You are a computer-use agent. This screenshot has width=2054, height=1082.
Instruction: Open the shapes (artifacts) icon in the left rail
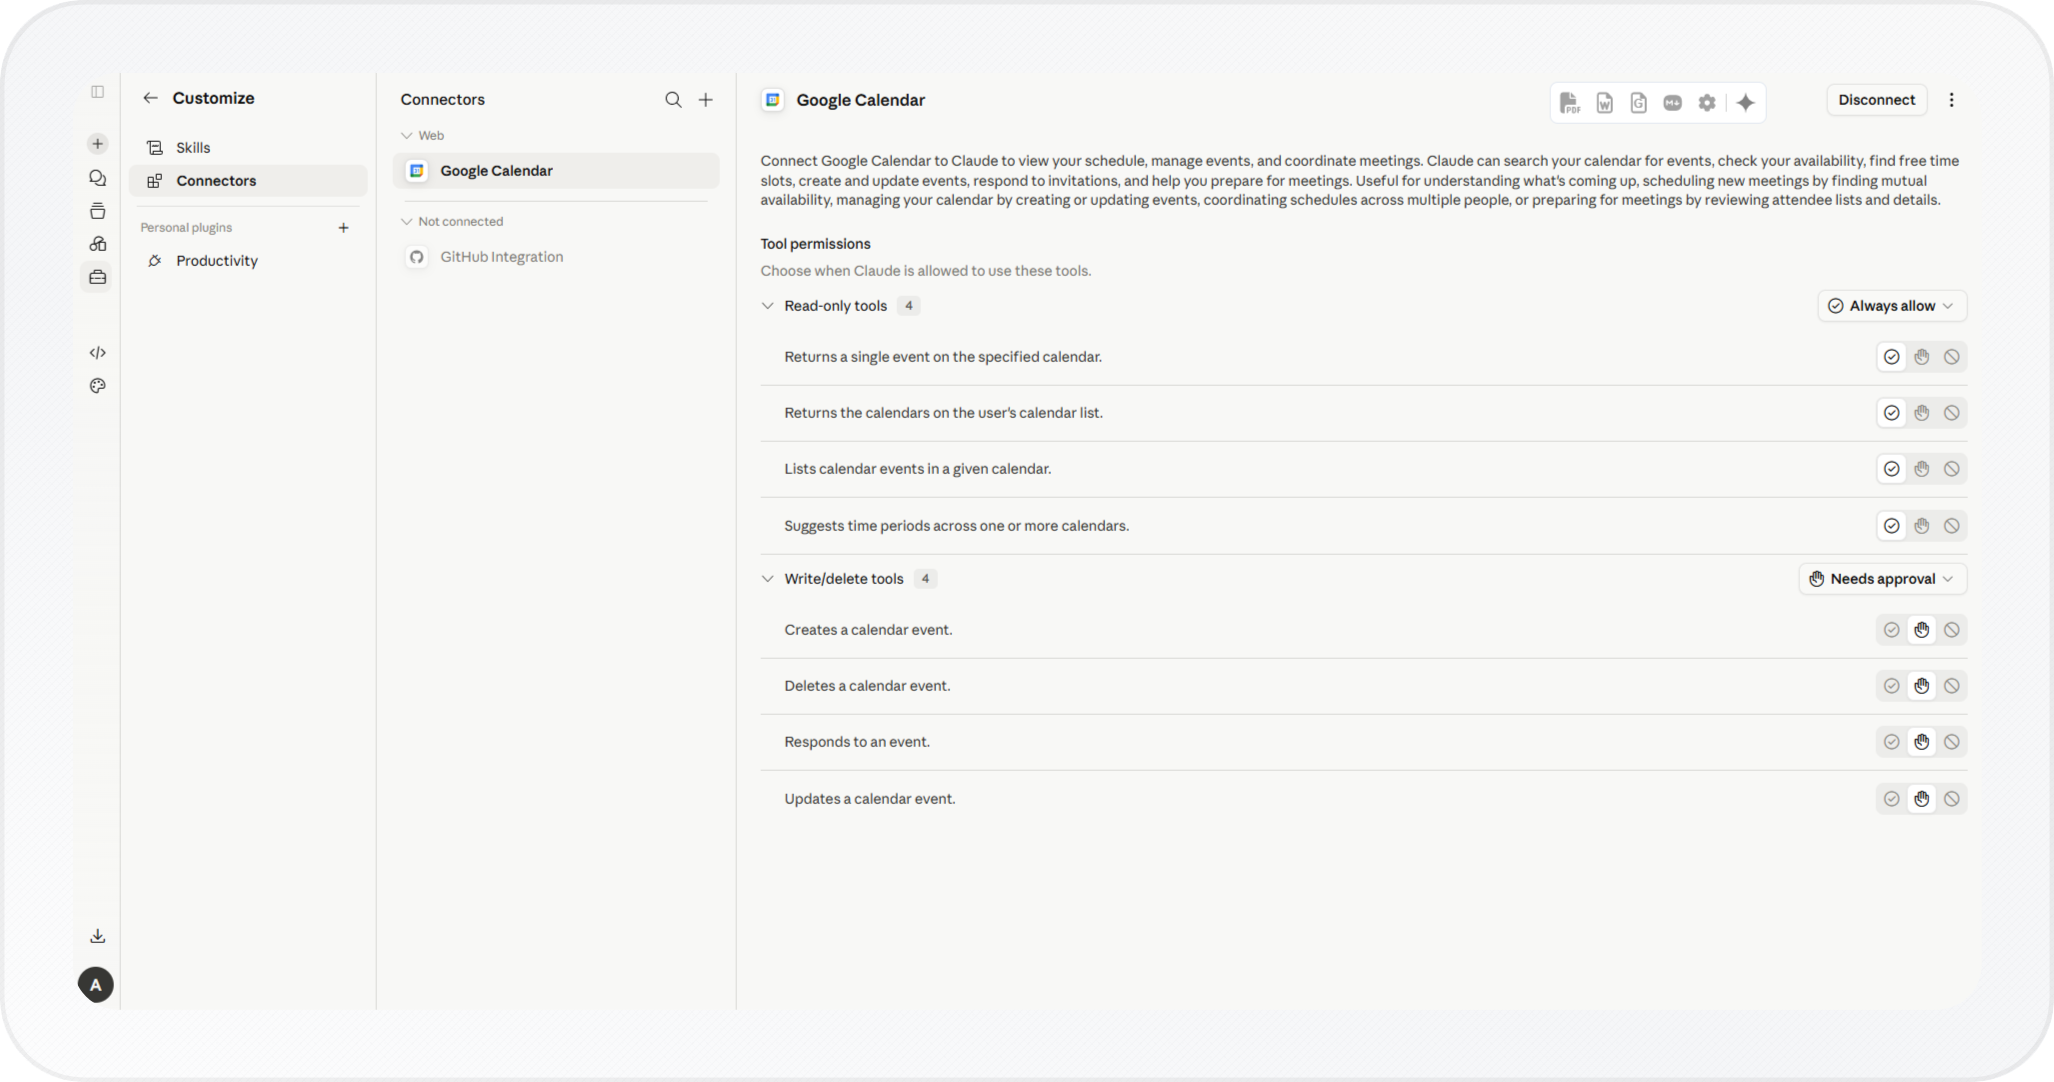point(97,244)
